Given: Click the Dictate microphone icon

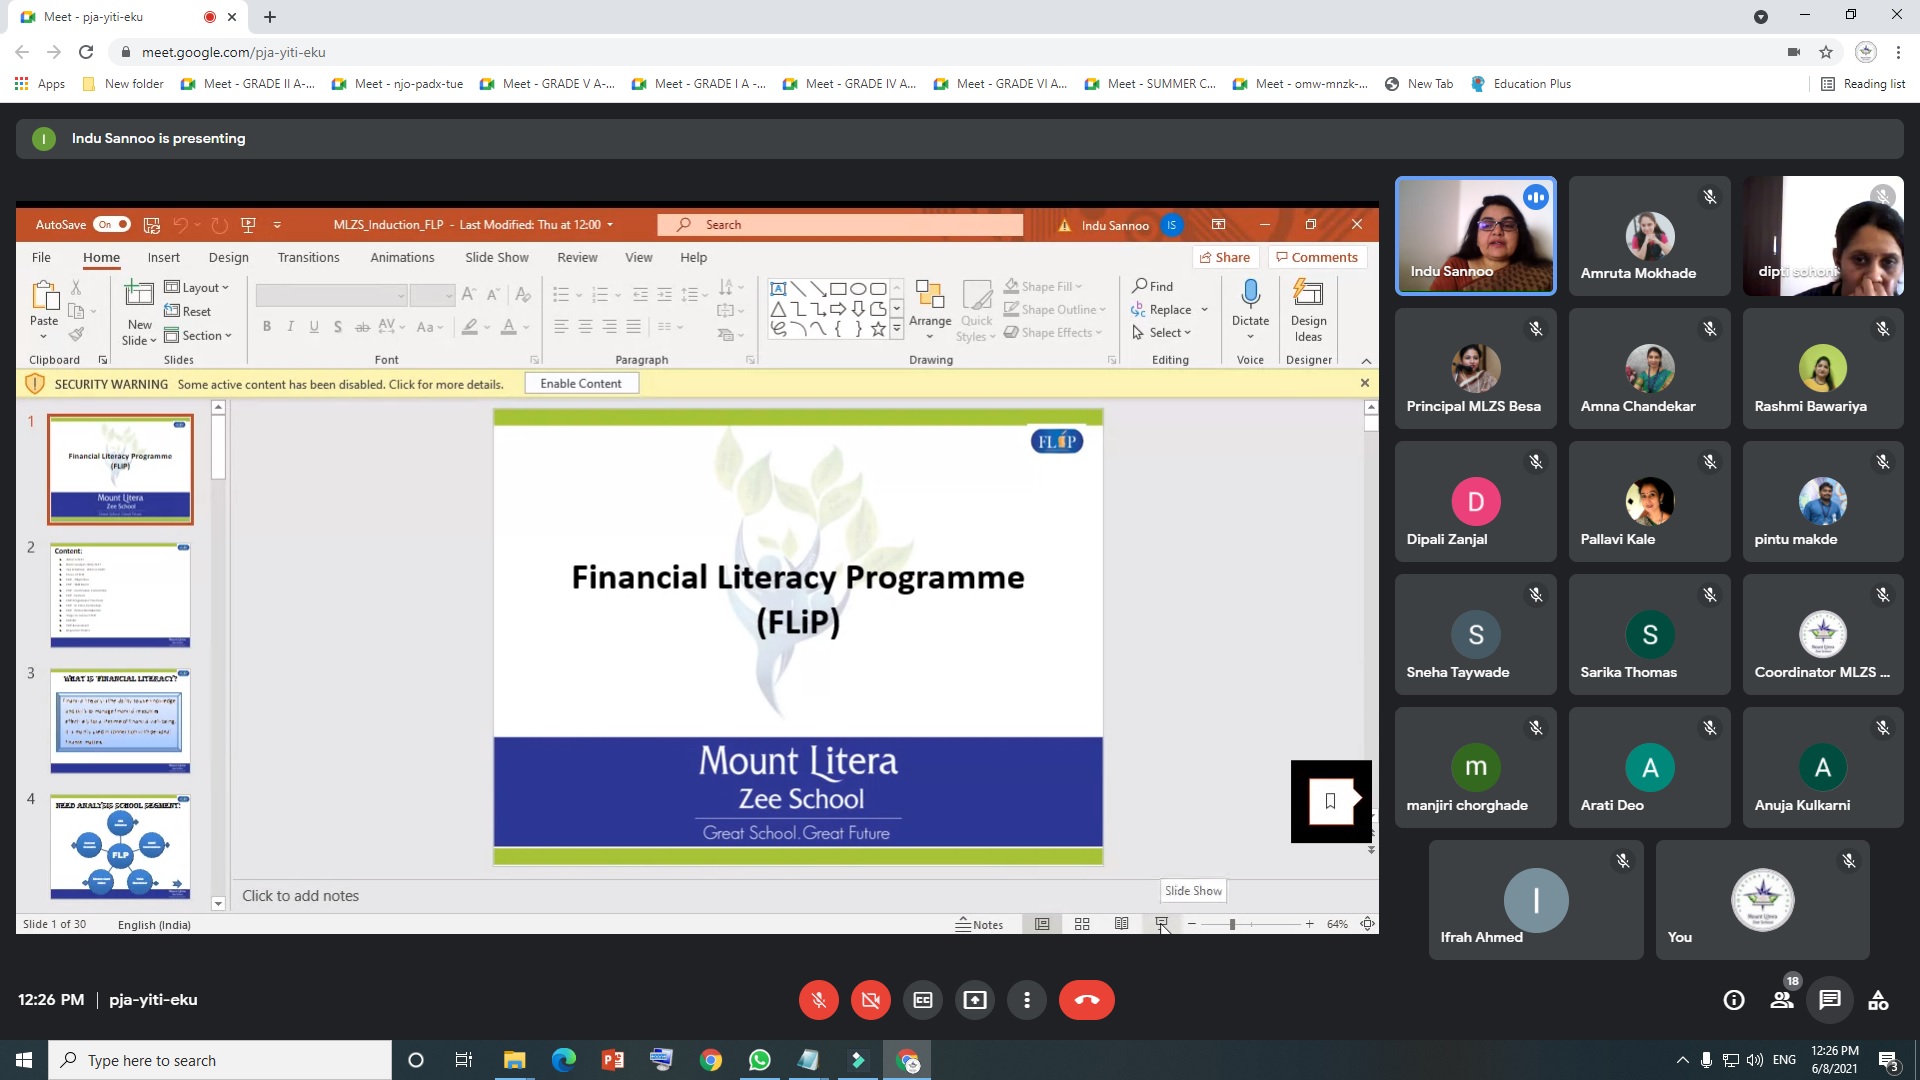Looking at the screenshot, I should coord(1250,293).
